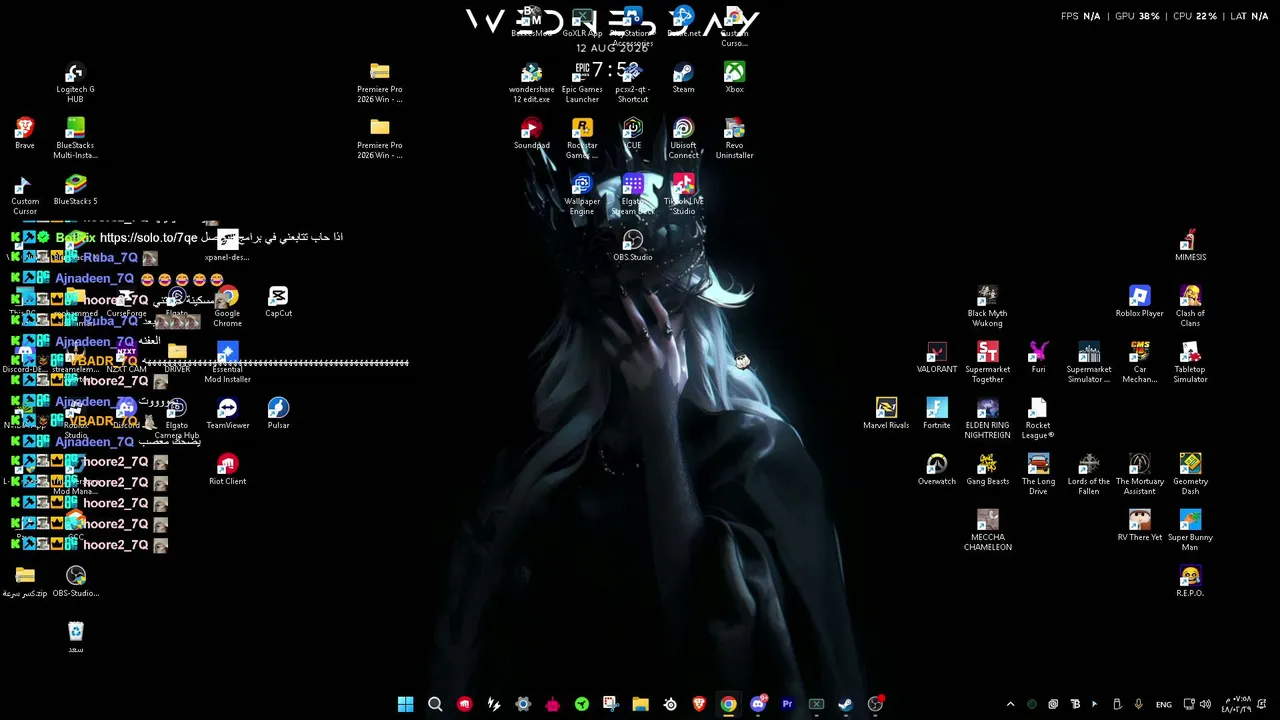
Task: Launch Brave browser from the desktop
Action: tap(25, 134)
